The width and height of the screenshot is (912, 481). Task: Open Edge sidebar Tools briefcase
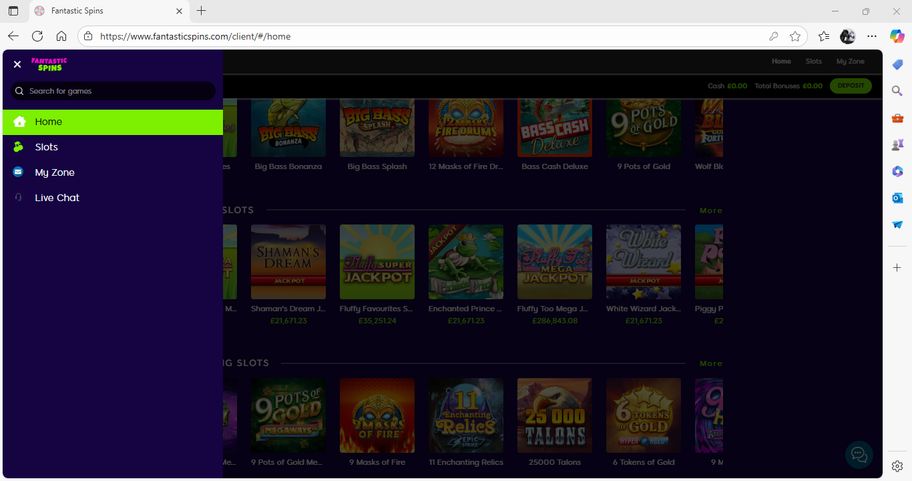[x=897, y=118]
